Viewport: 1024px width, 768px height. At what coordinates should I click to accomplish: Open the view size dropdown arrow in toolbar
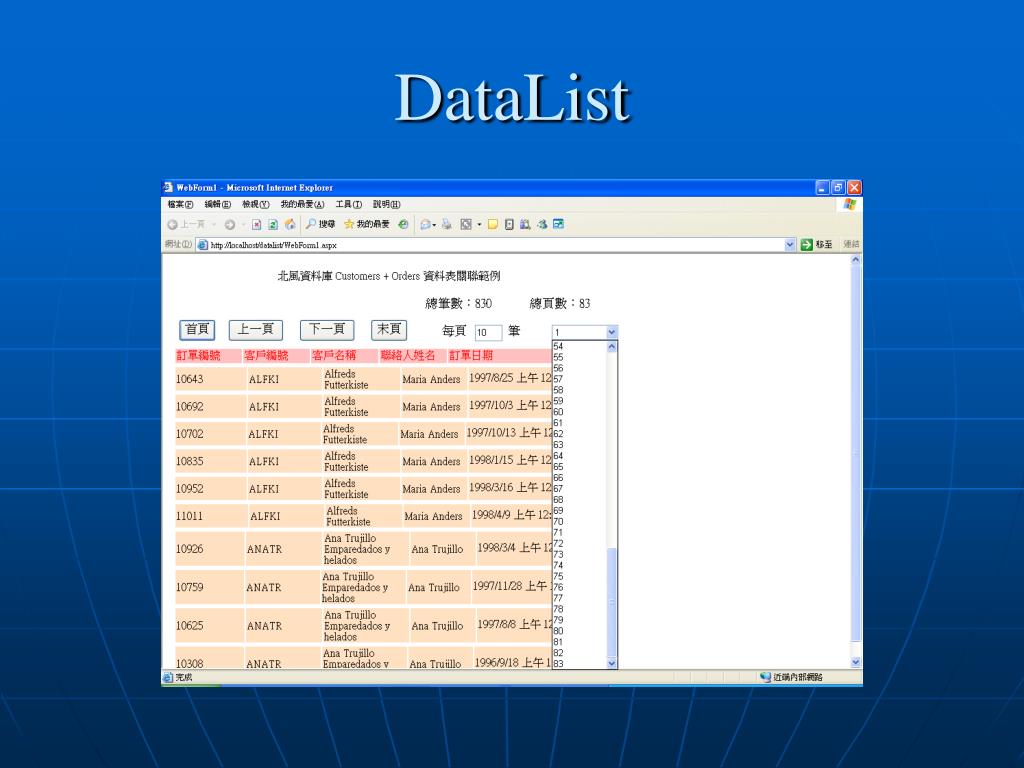coord(479,225)
